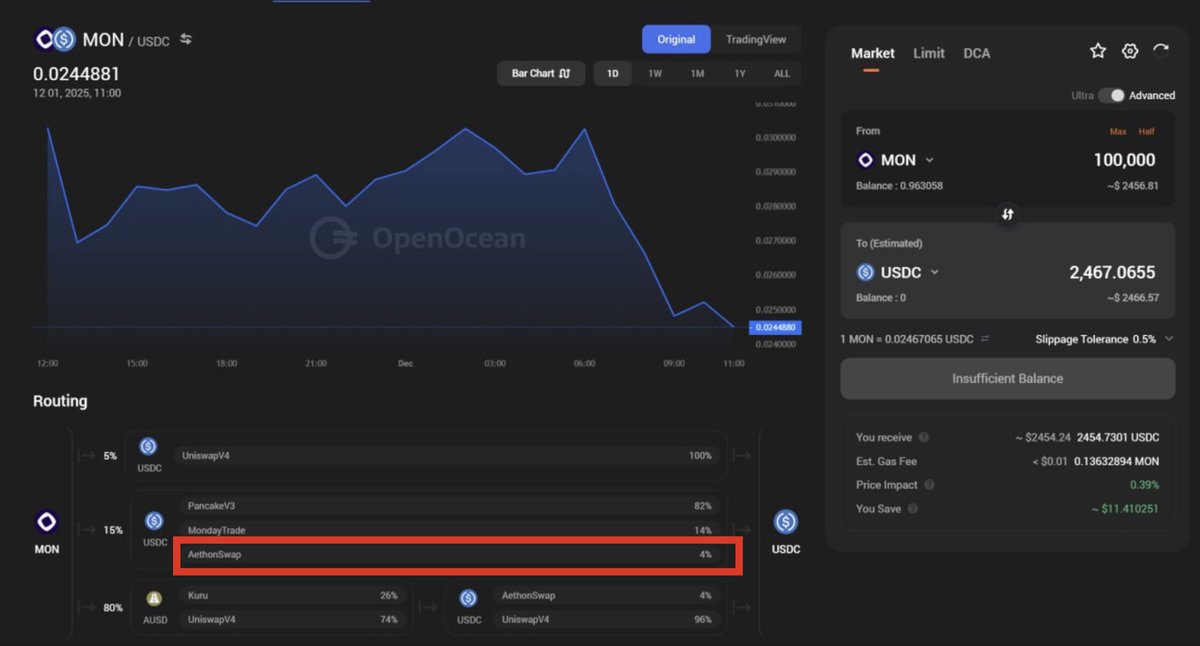Swap the MON/USDC pair direction icon
Image resolution: width=1200 pixels, height=646 pixels.
pos(185,39)
